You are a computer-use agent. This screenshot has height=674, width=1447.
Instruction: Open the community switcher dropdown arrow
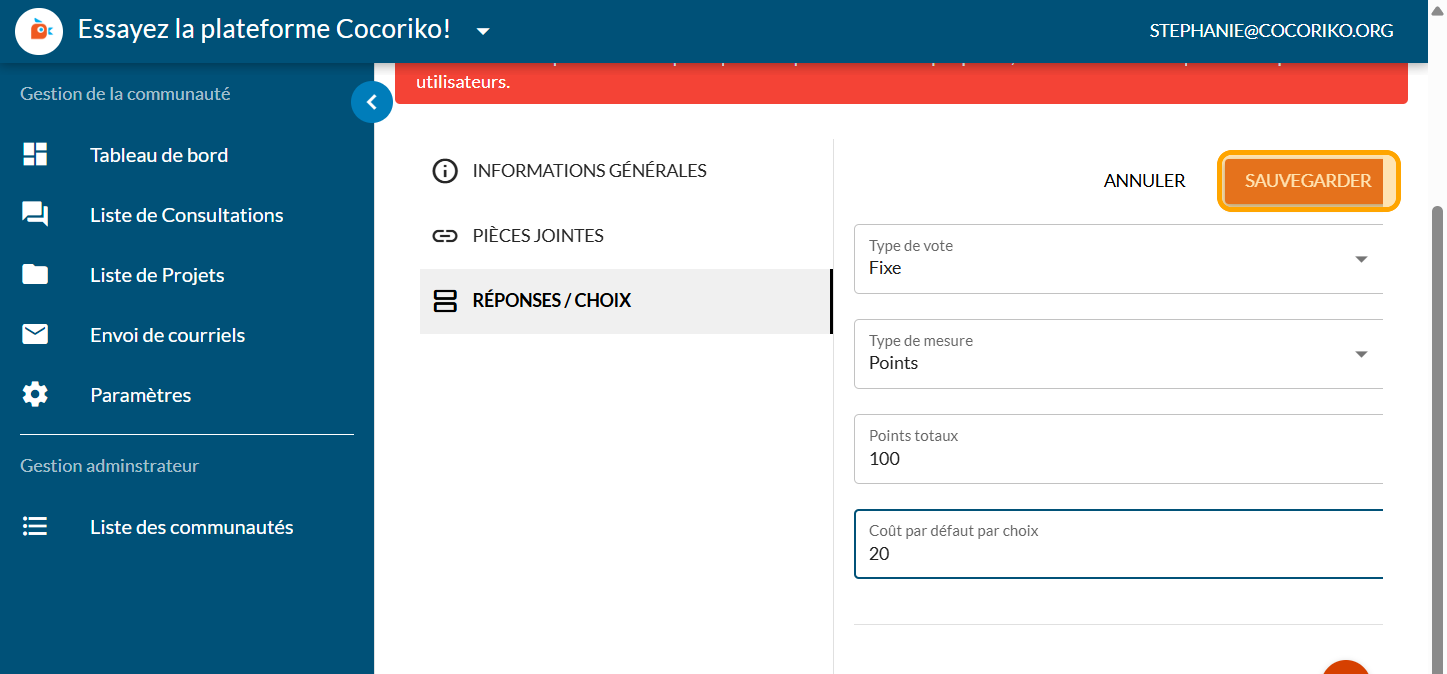pos(483,31)
